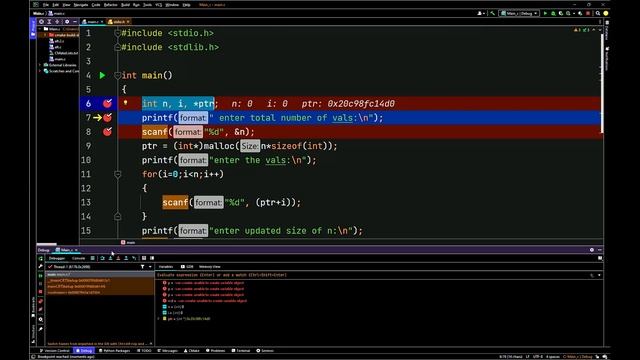Toggle the breakpoint on line 7
Screen dimensions: 640x360
[107, 118]
